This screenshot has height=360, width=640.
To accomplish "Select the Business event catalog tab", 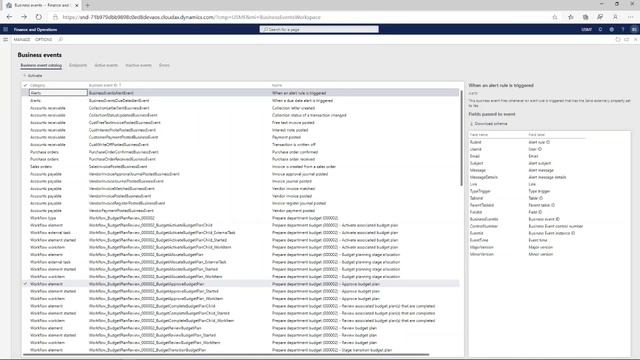I will point(41,65).
